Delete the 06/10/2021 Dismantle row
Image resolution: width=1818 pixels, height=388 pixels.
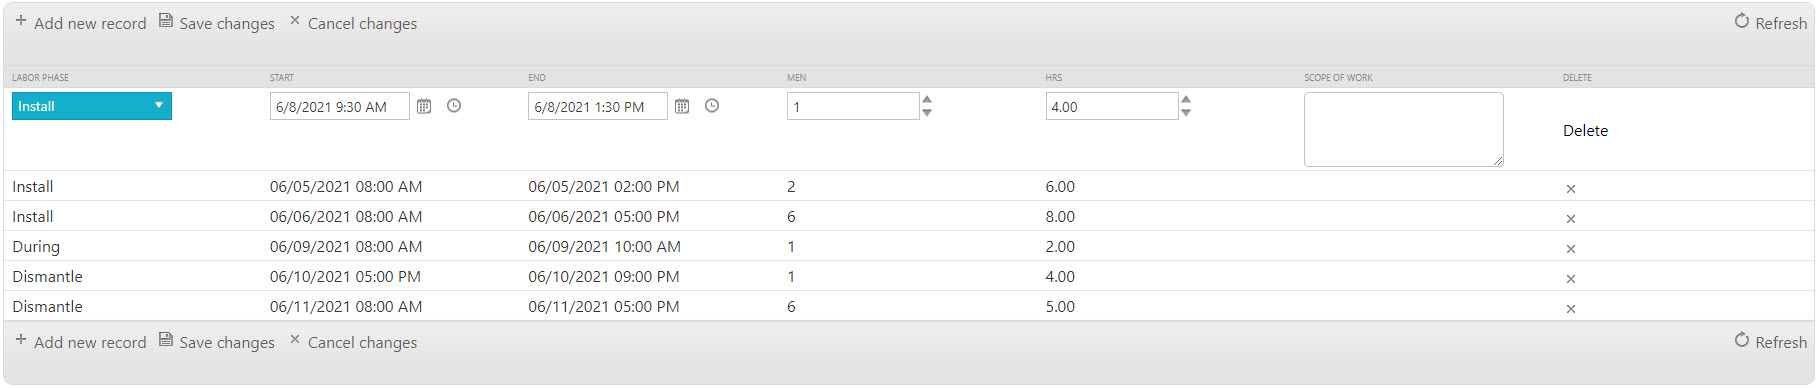coord(1570,279)
